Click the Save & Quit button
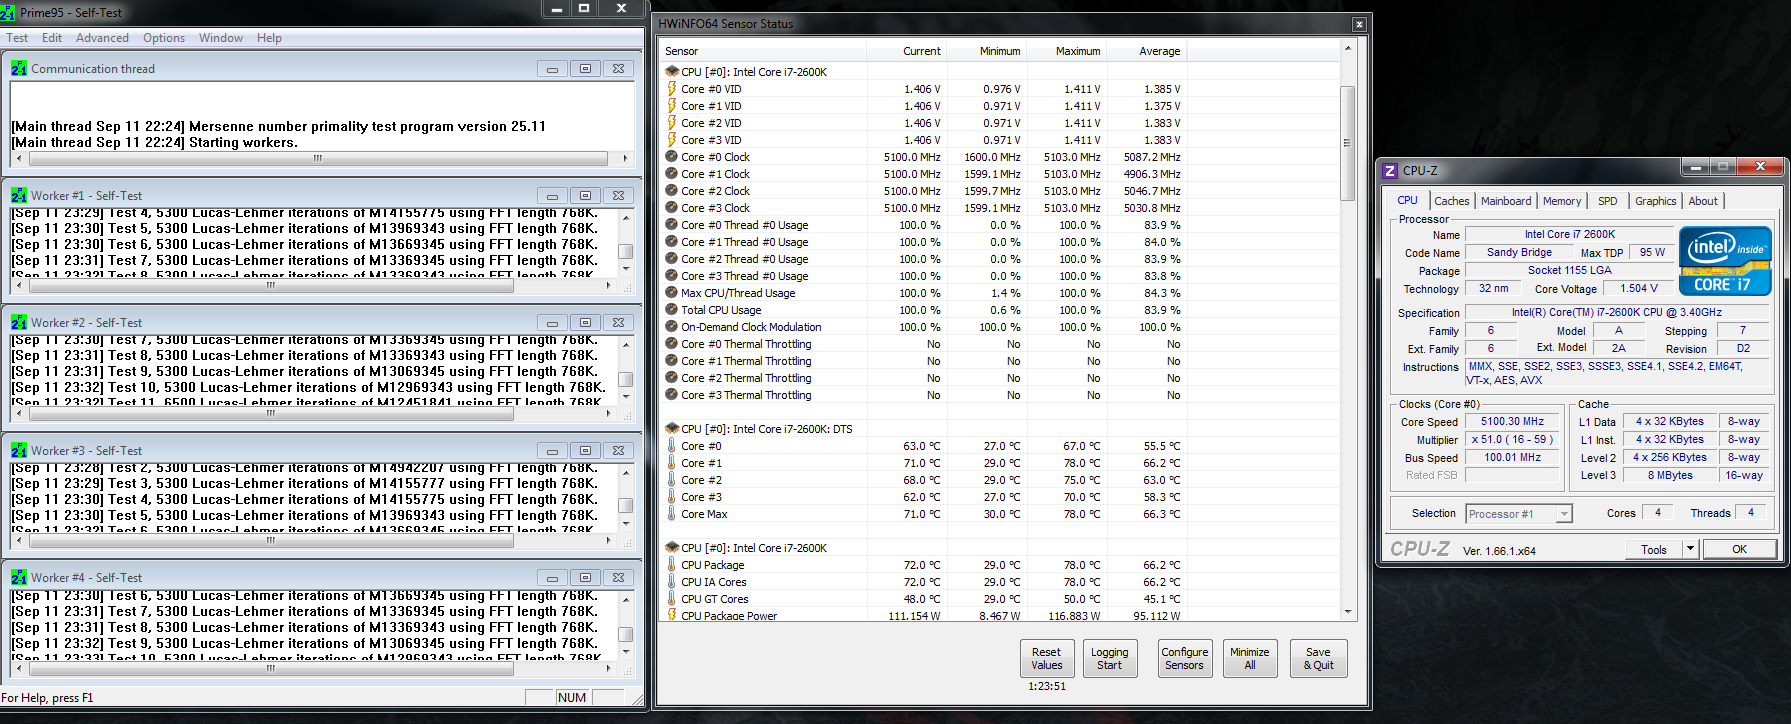 tap(1319, 659)
